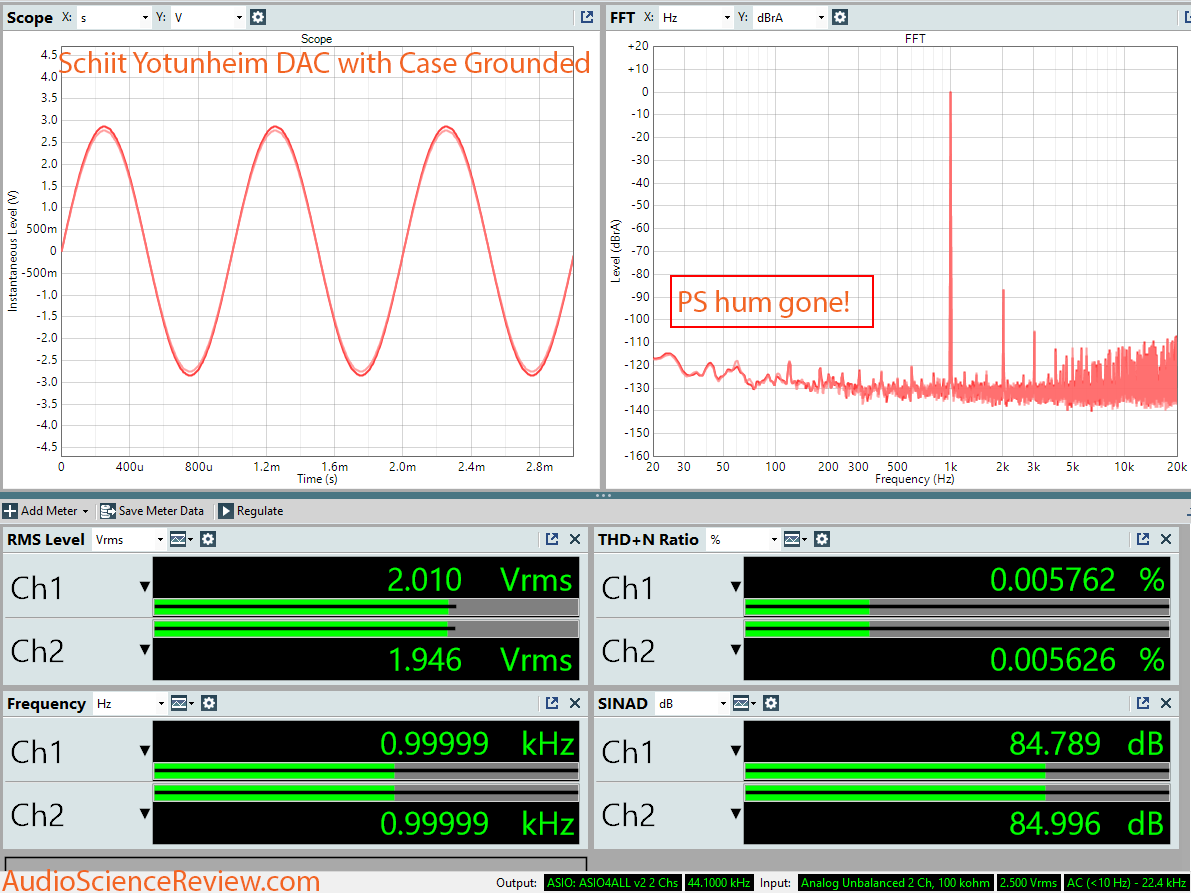Image resolution: width=1191 pixels, height=893 pixels.
Task: Click the Analog Unbalanced 2 Ch input status
Action: click(896, 882)
